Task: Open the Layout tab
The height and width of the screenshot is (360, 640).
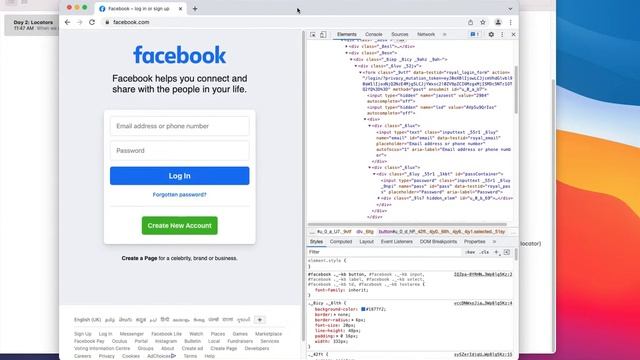Action: 366,242
